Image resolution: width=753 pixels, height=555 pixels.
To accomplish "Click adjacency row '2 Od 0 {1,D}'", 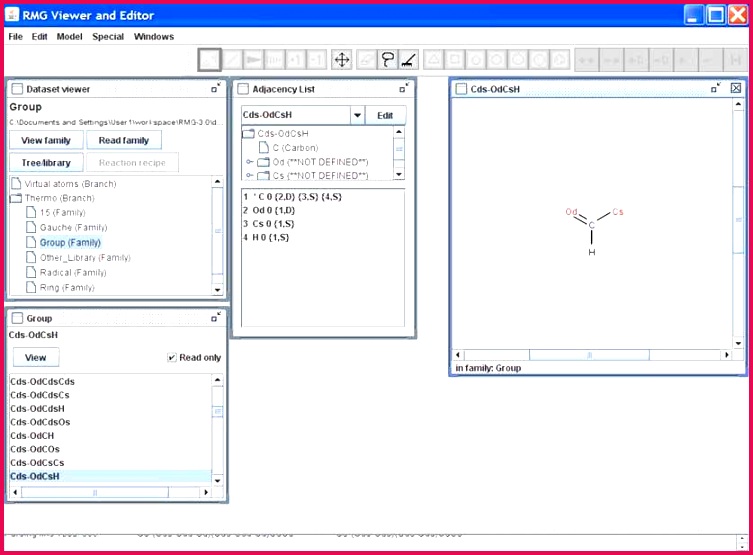I will [269, 210].
